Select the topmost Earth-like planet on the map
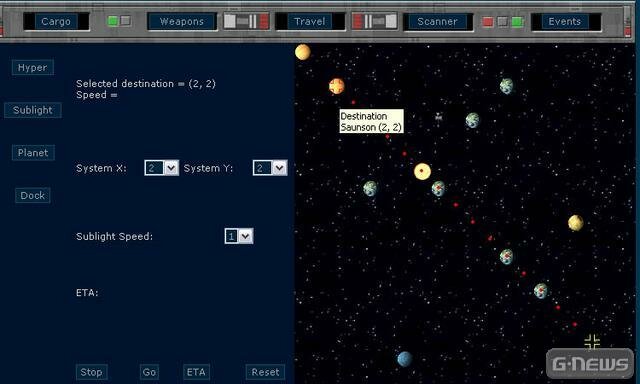This screenshot has width=640, height=384. pos(507,86)
